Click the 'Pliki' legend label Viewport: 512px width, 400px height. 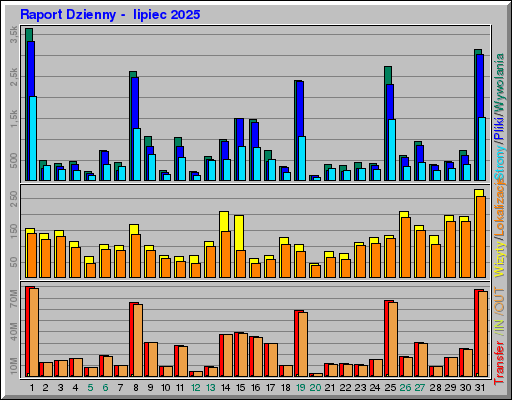pyautogui.click(x=499, y=128)
